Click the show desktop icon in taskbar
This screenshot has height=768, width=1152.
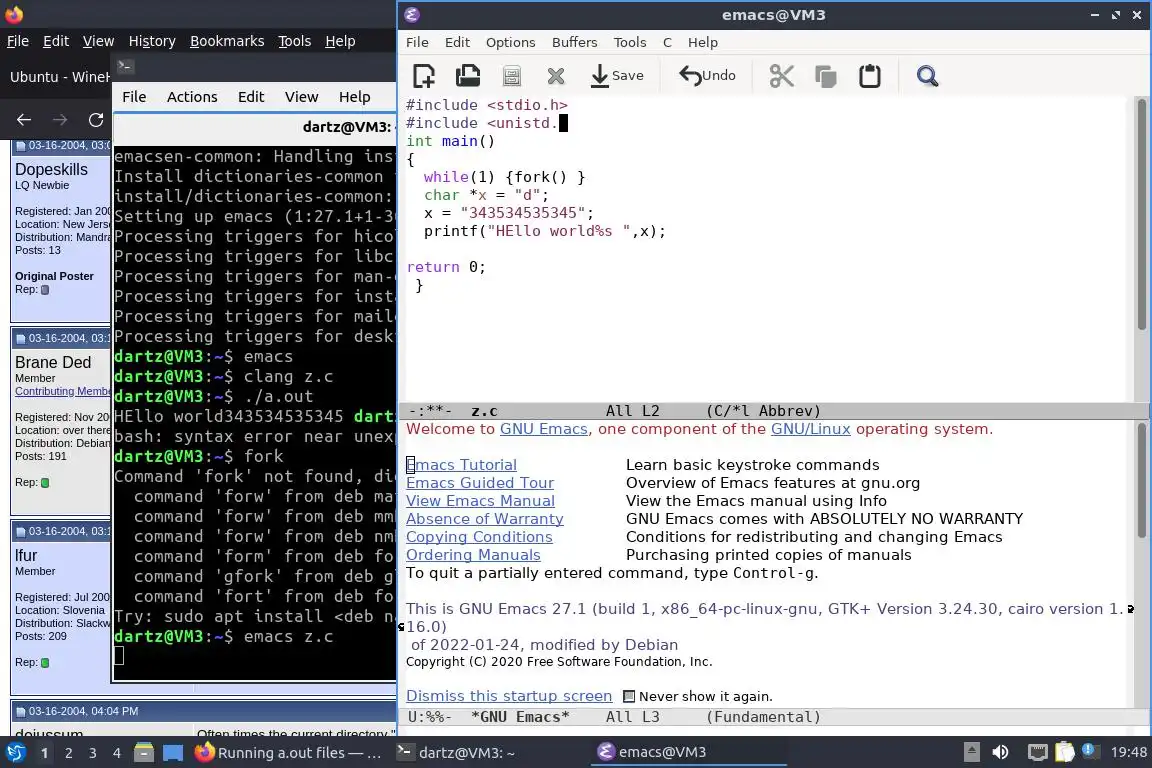tap(173, 753)
